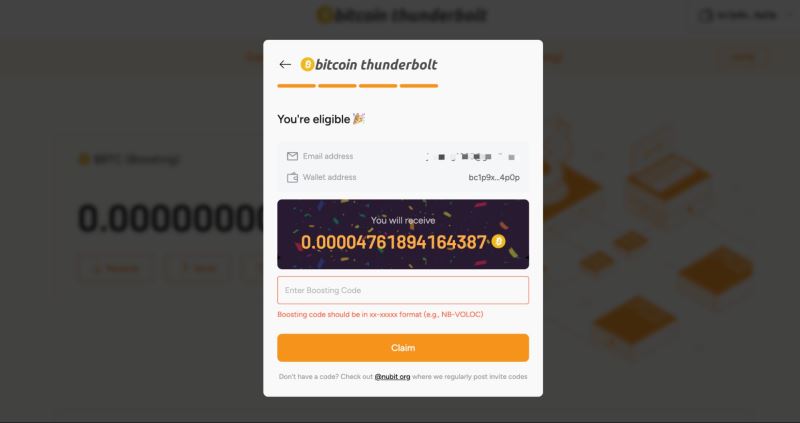This screenshot has height=423, width=800.
Task: Click the gold bitcoin coin next to reward amount
Action: [x=498, y=241]
